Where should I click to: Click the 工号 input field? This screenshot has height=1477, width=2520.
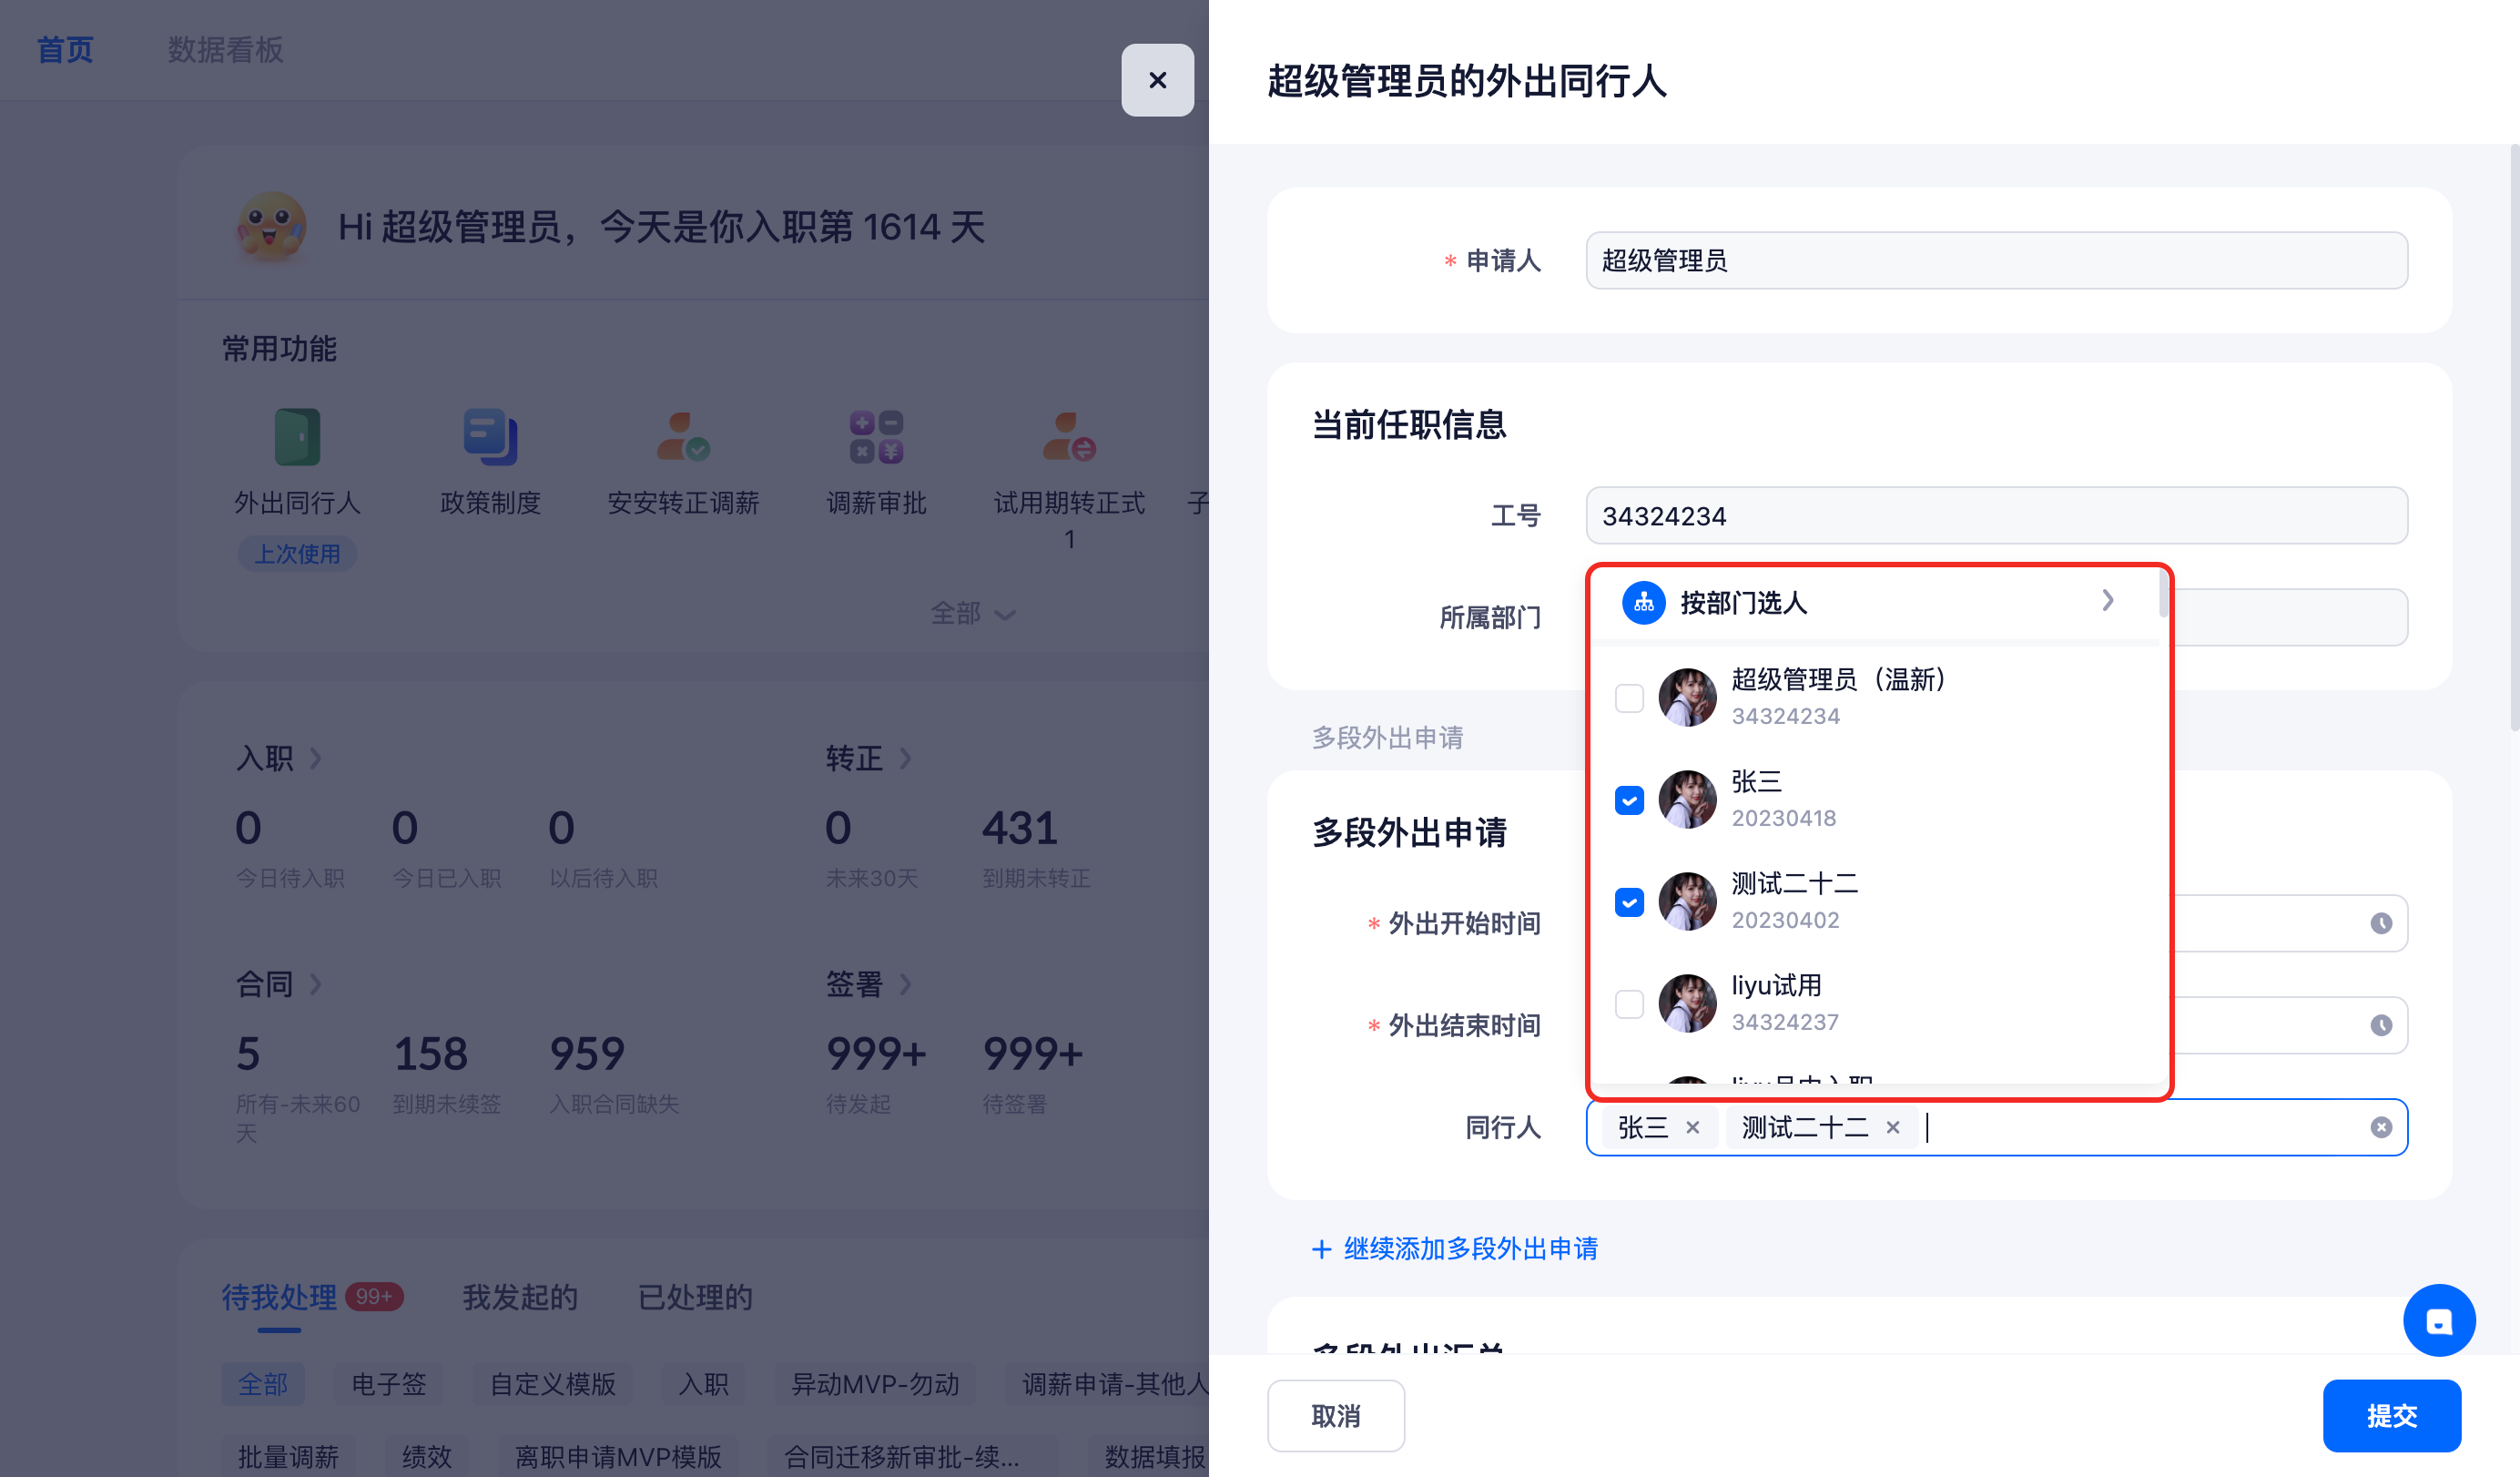click(1996, 515)
